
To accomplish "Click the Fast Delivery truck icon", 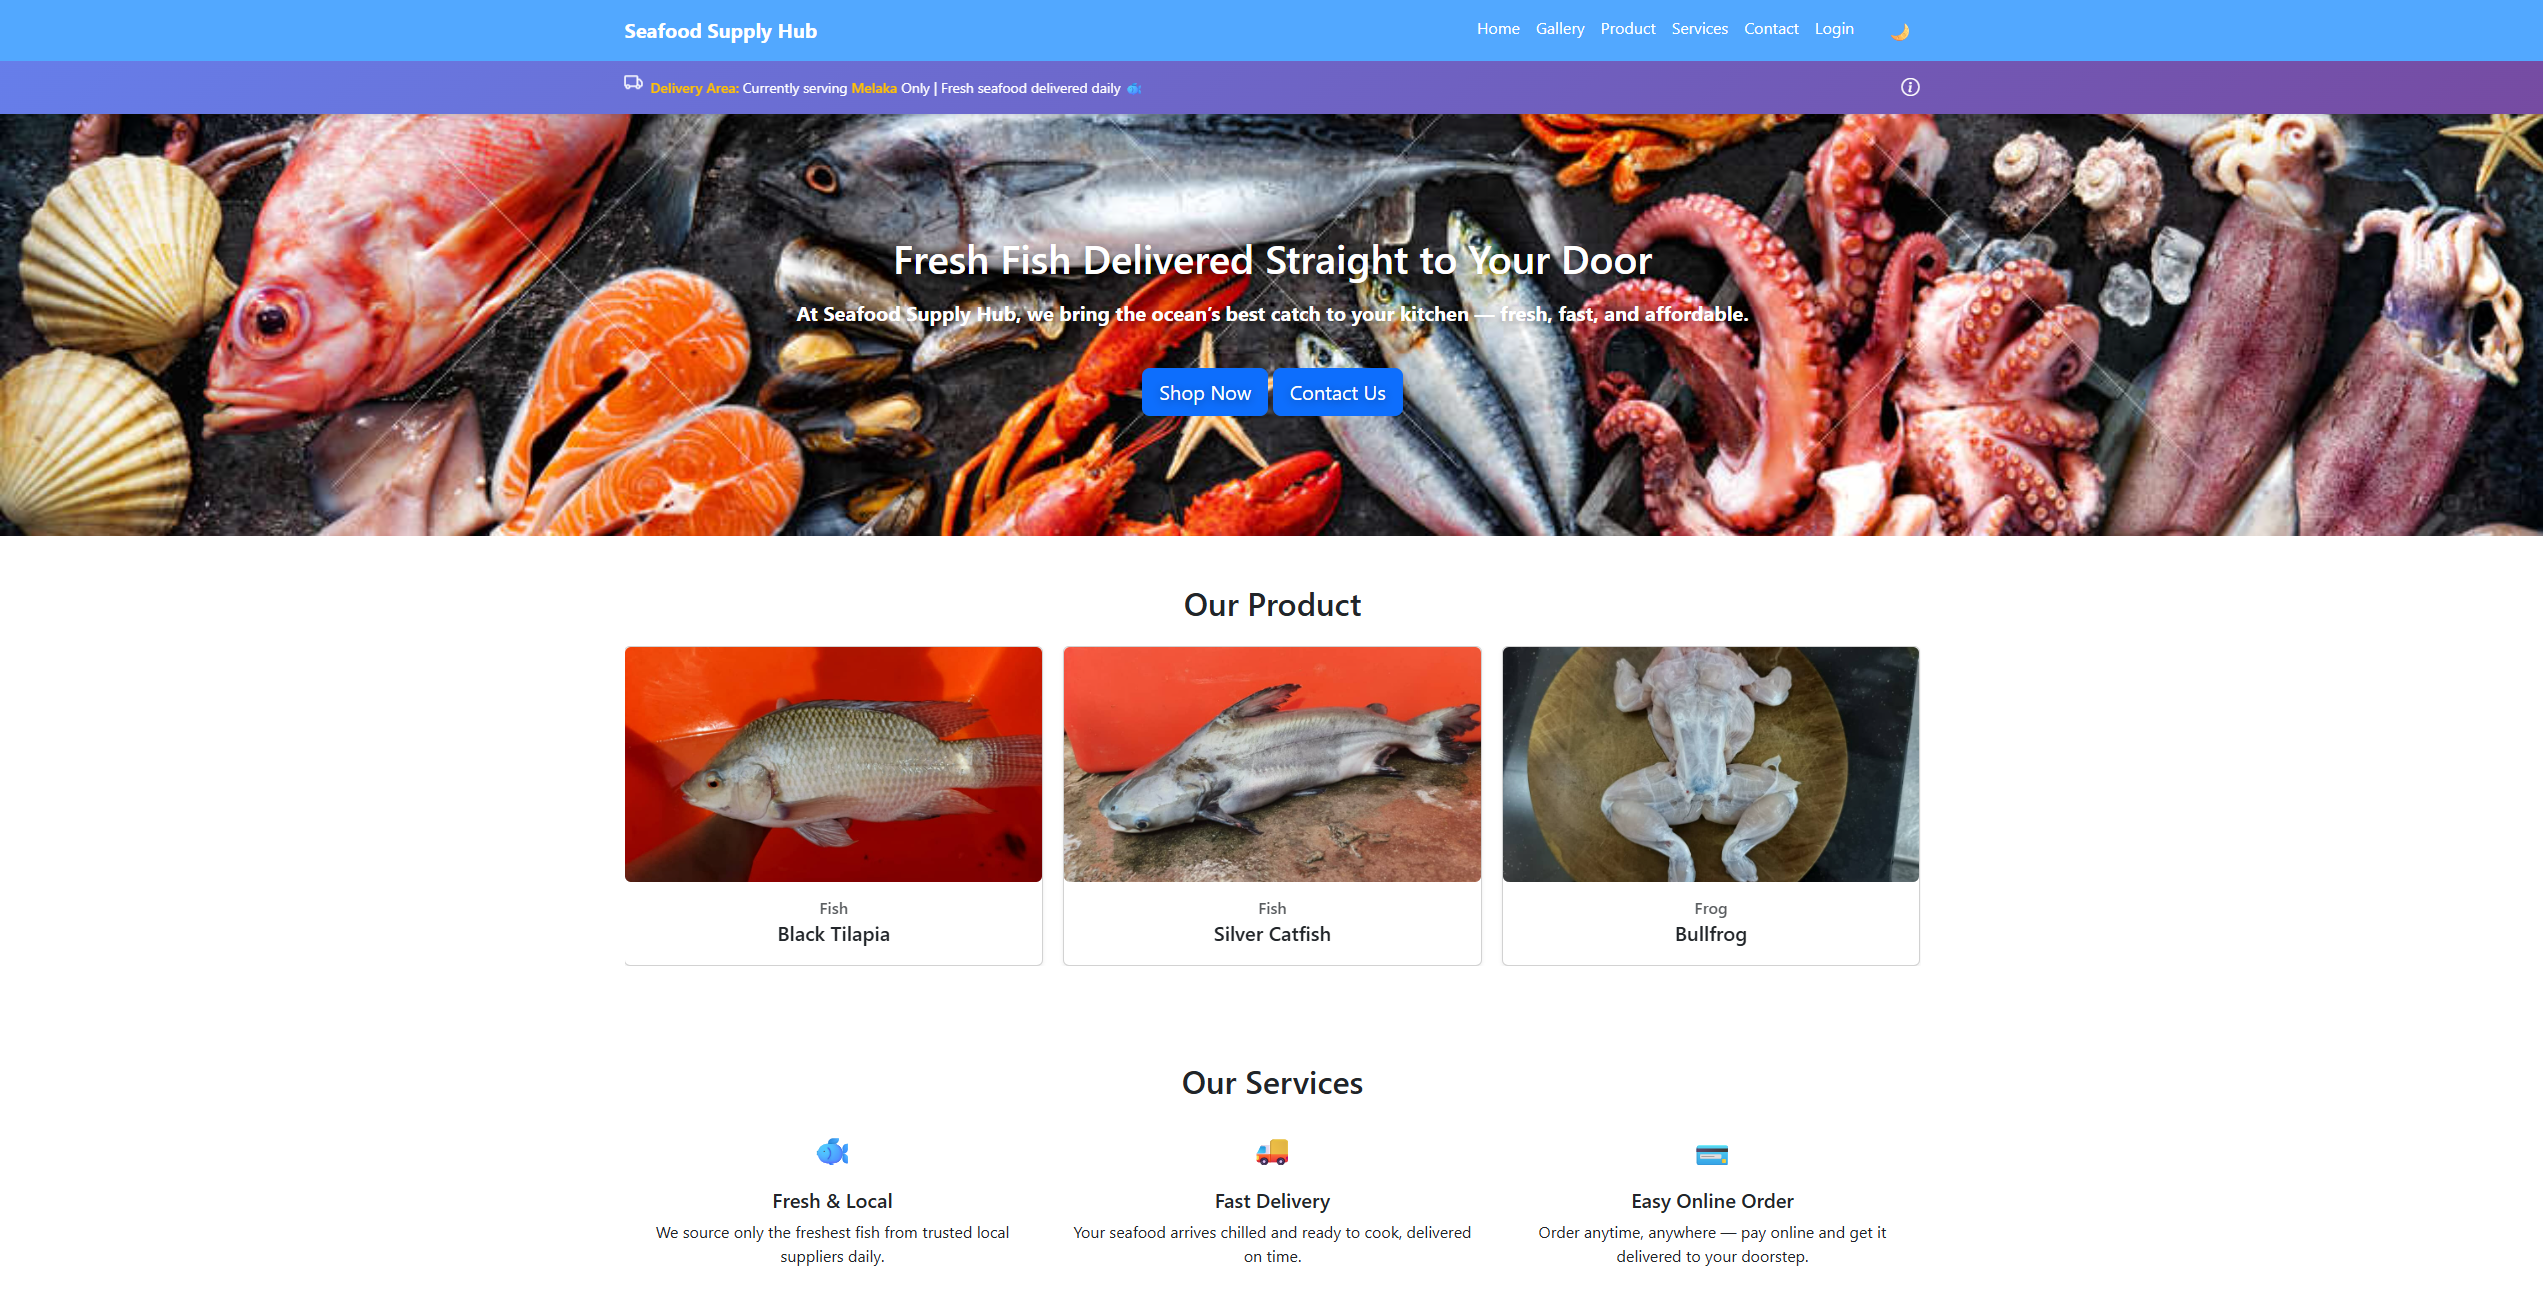I will pyautogui.click(x=1272, y=1152).
